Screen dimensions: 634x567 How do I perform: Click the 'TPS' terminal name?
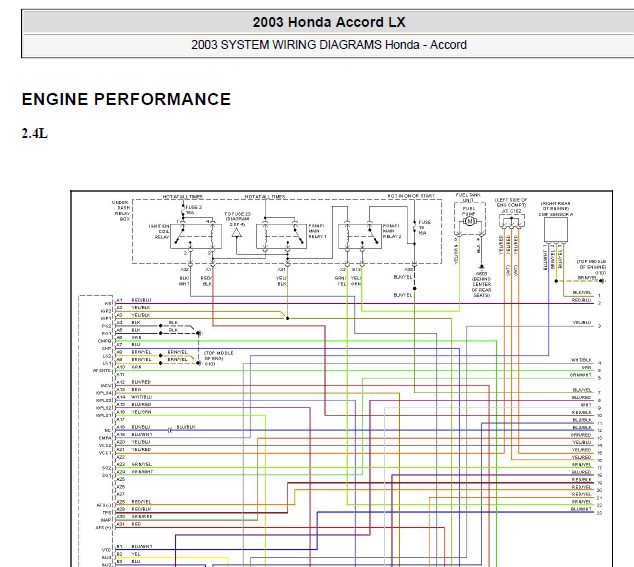(106, 513)
